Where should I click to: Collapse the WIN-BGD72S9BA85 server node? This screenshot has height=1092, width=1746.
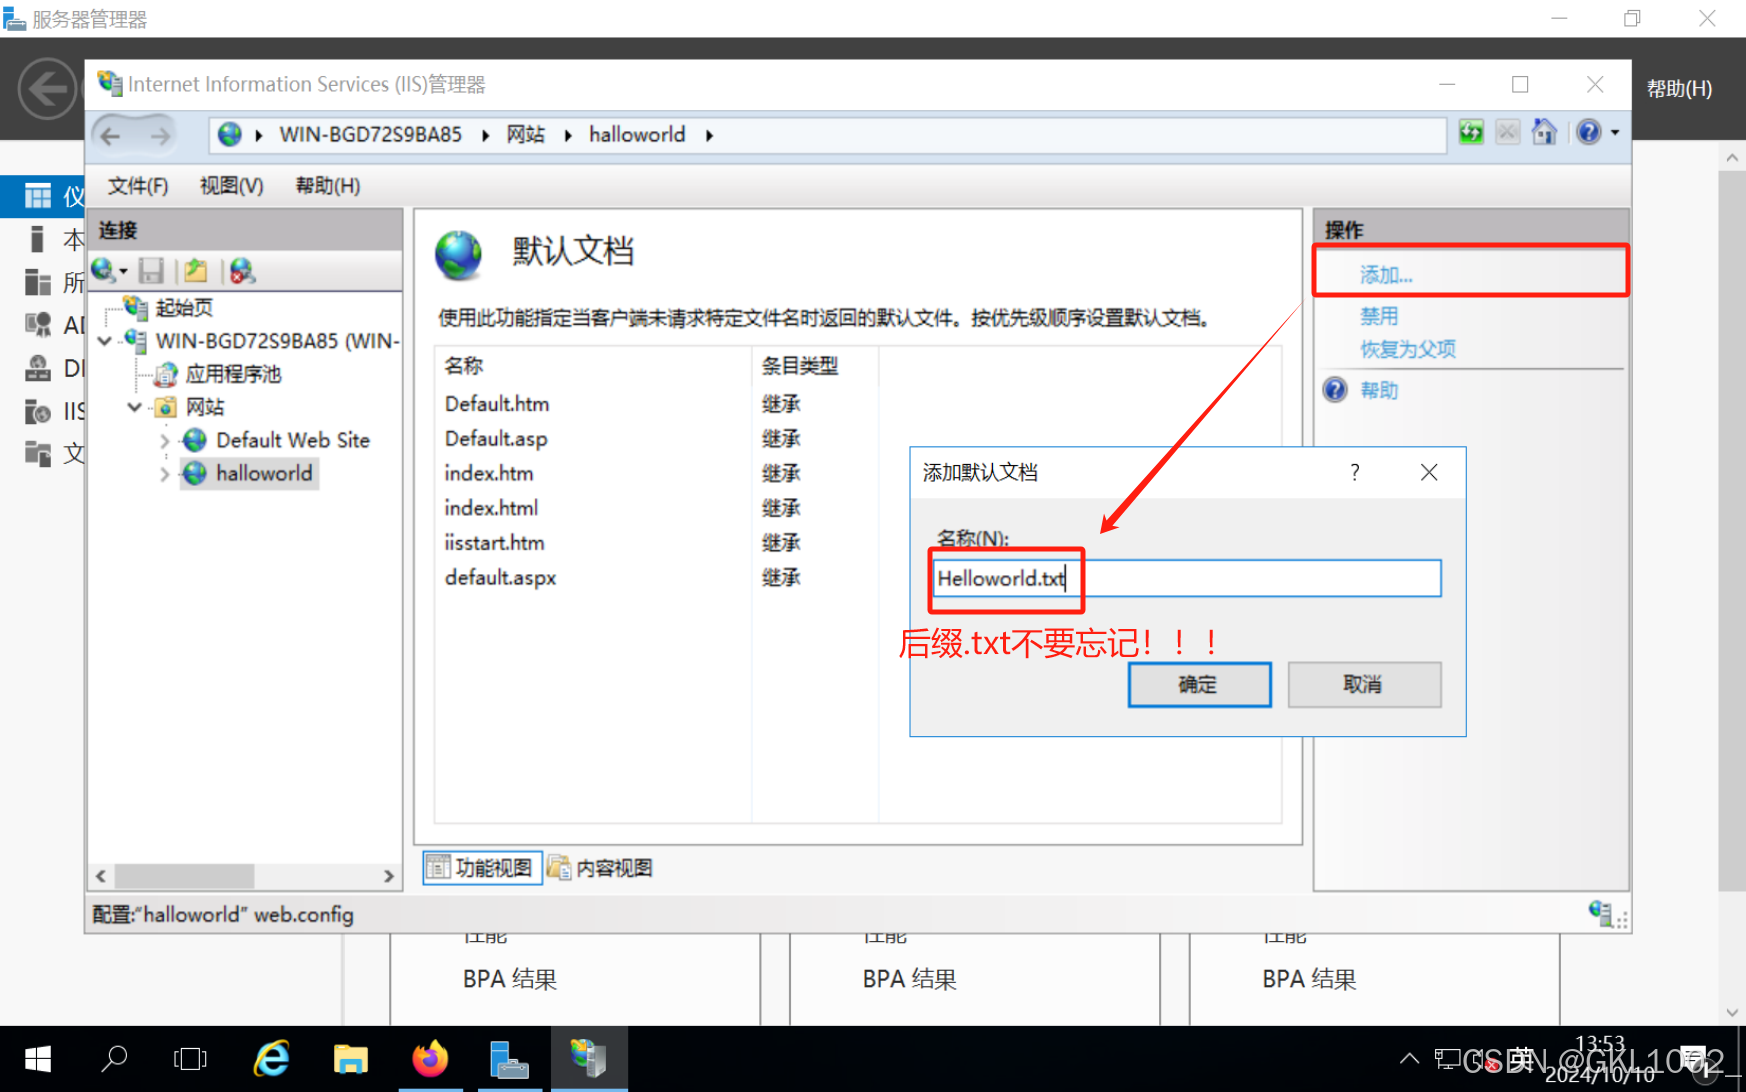point(105,341)
